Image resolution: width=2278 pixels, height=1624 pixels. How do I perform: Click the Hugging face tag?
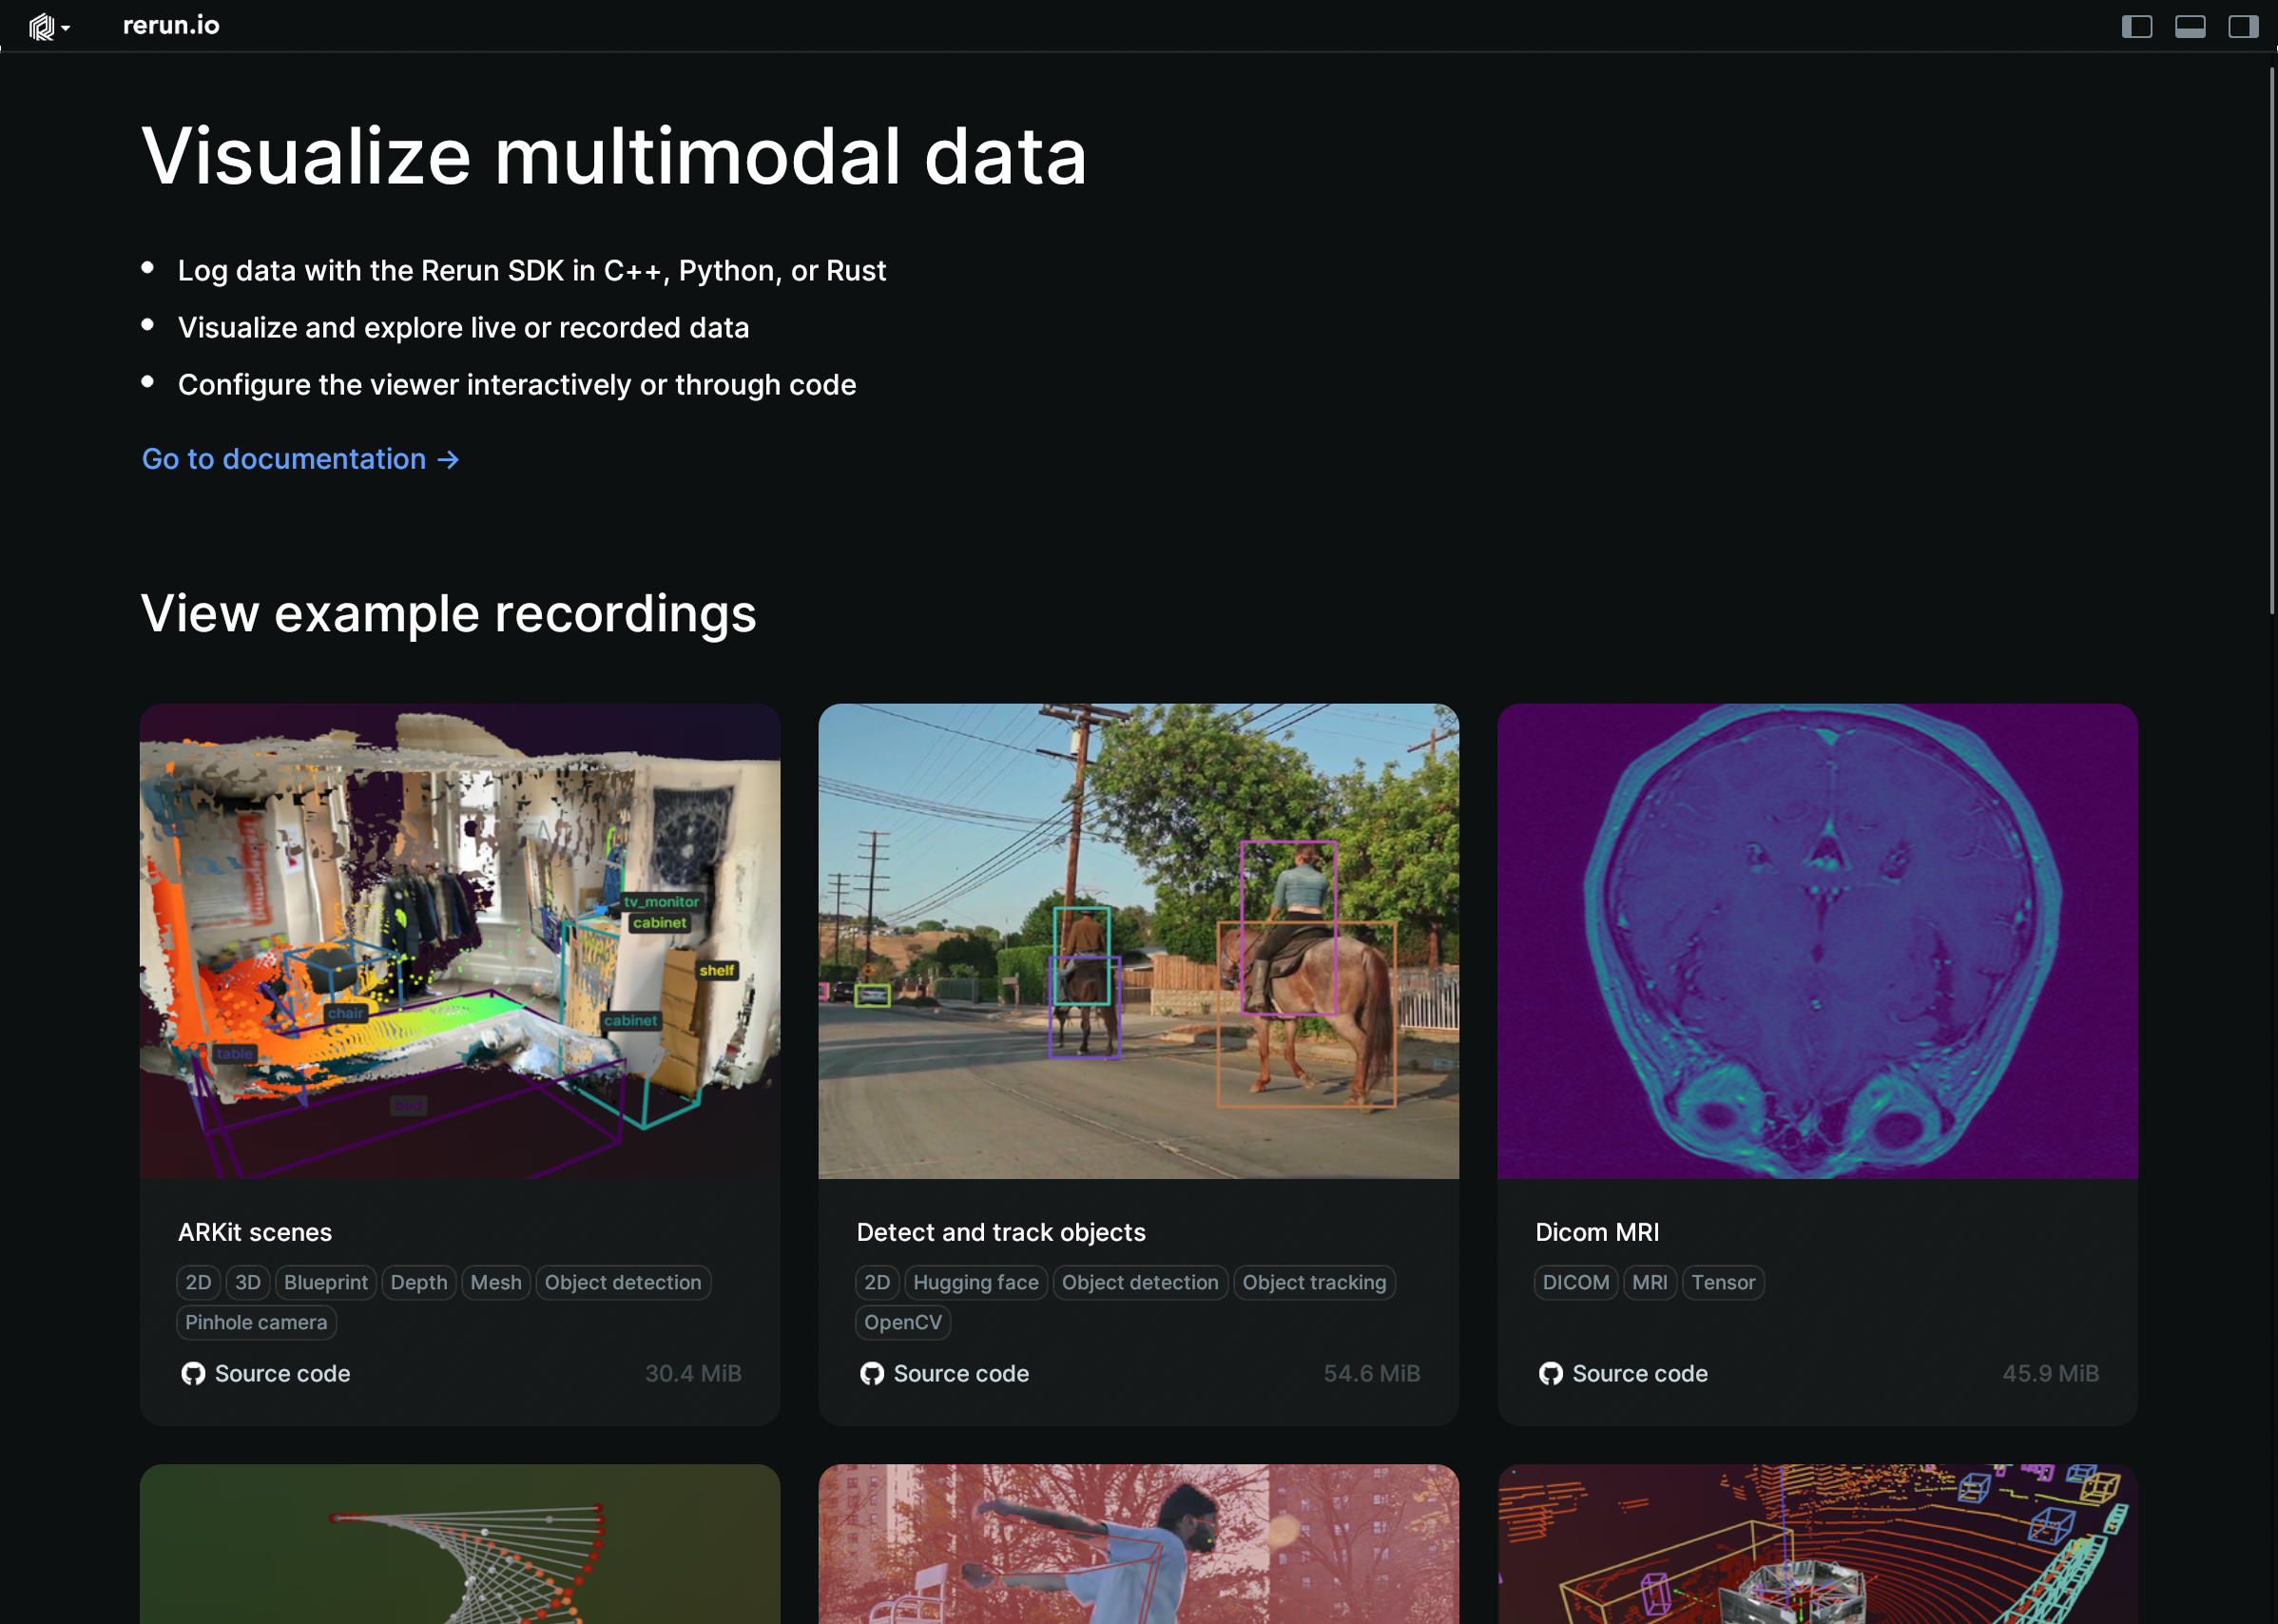click(976, 1282)
